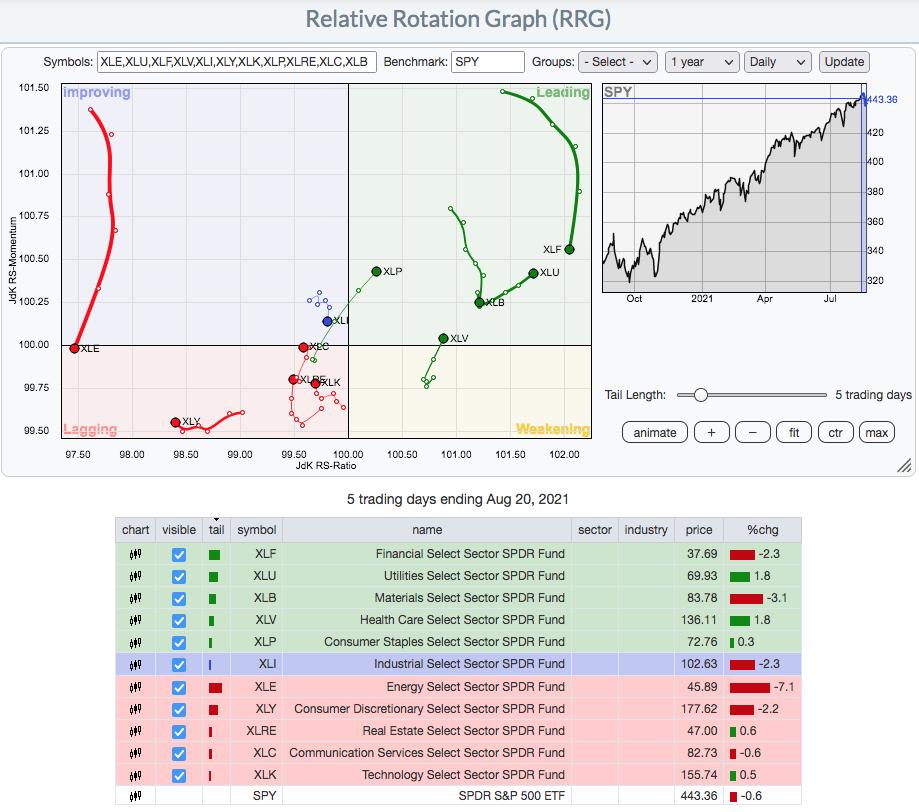
Task: Open chart icon for XLU row
Action: tap(135, 576)
